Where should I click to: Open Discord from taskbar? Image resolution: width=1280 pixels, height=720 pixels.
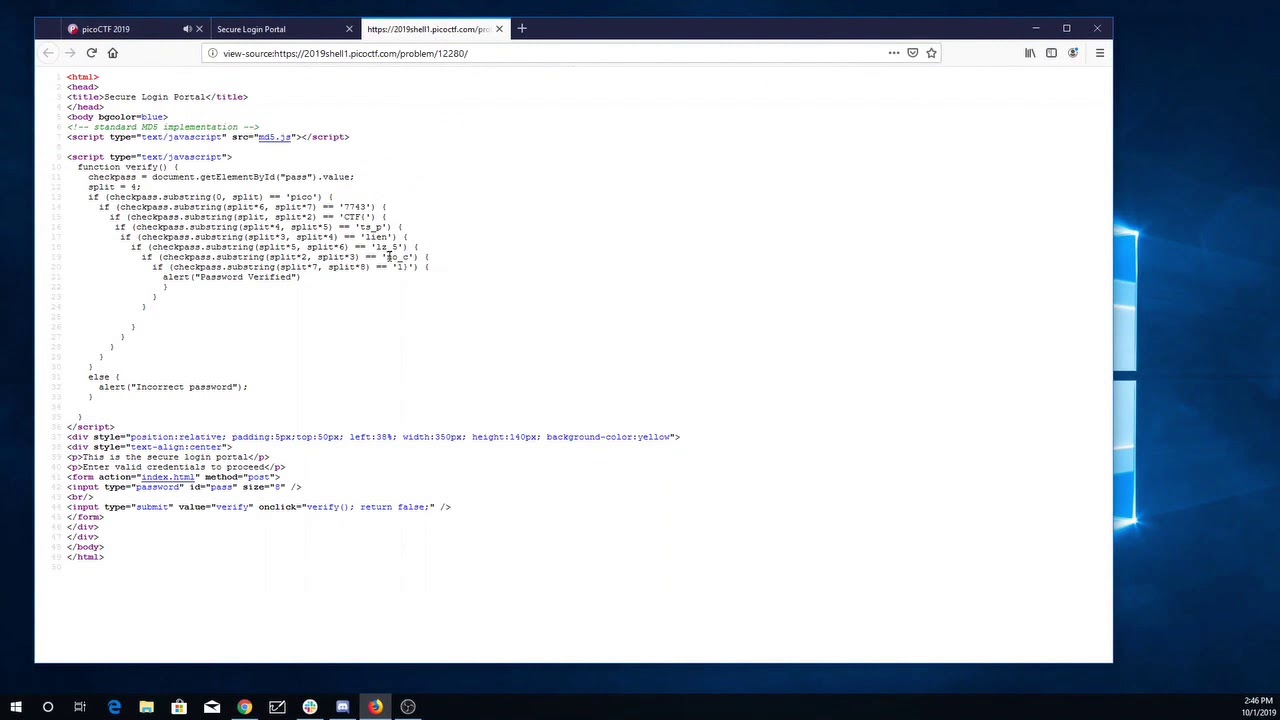342,707
